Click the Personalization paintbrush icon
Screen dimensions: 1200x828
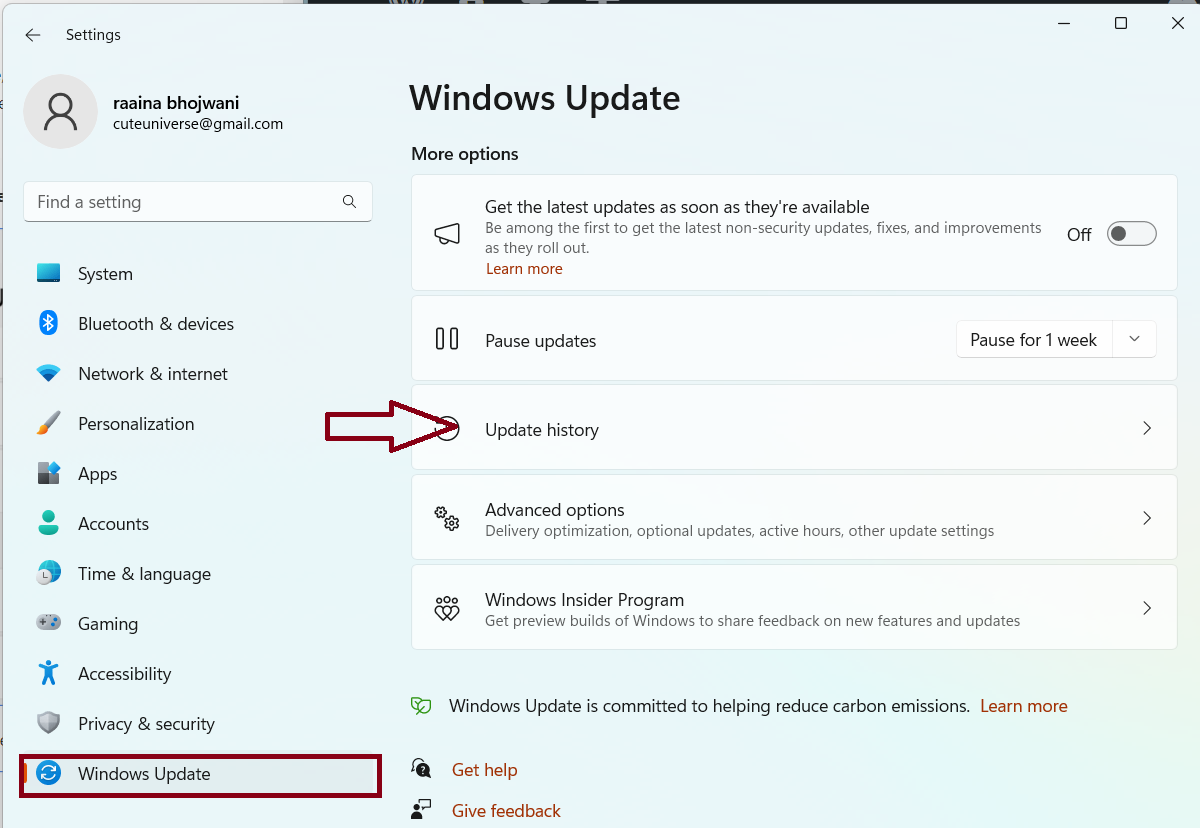coord(49,424)
